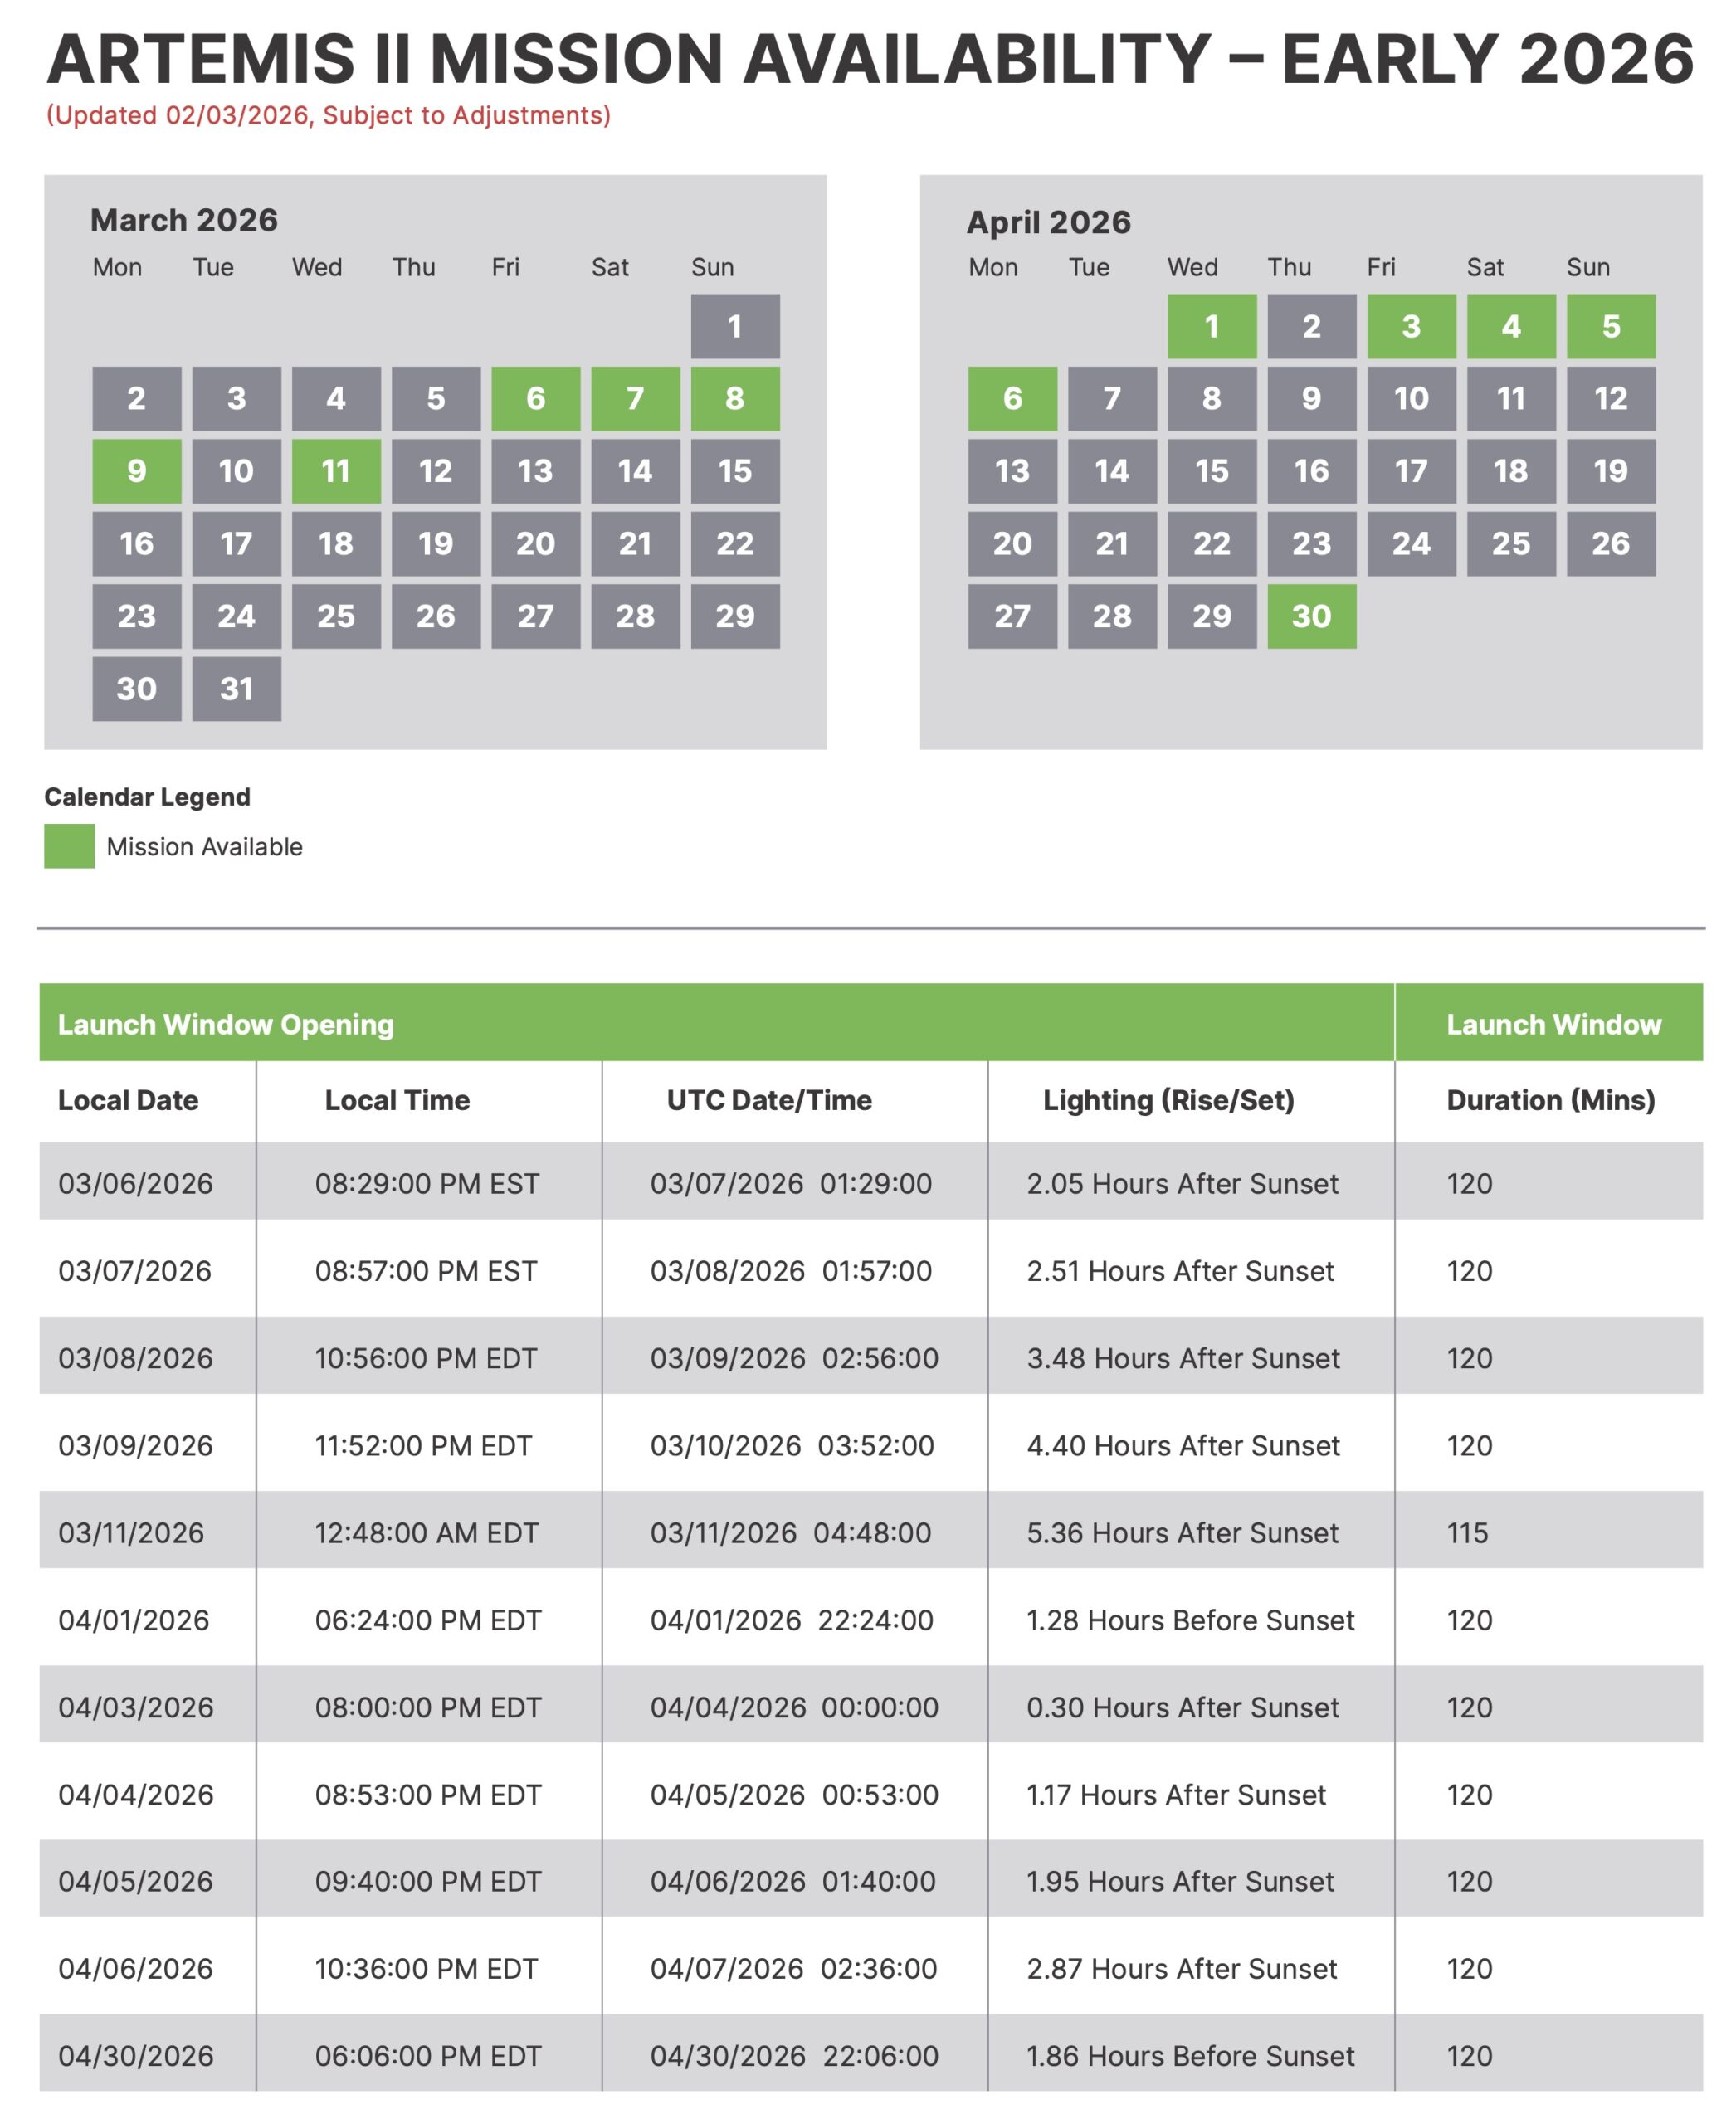Select March 6 on the March calendar
Screen dimensions: 1736x2124
535,398
